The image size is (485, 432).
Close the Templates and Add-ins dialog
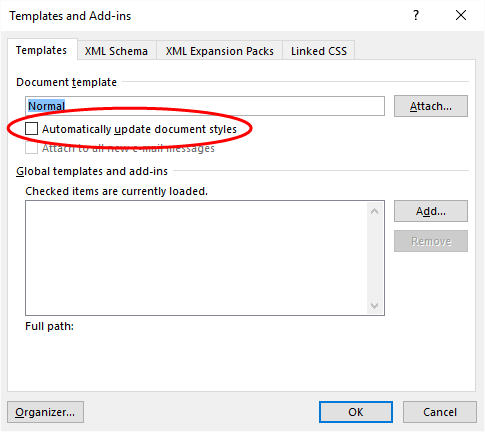[x=461, y=15]
